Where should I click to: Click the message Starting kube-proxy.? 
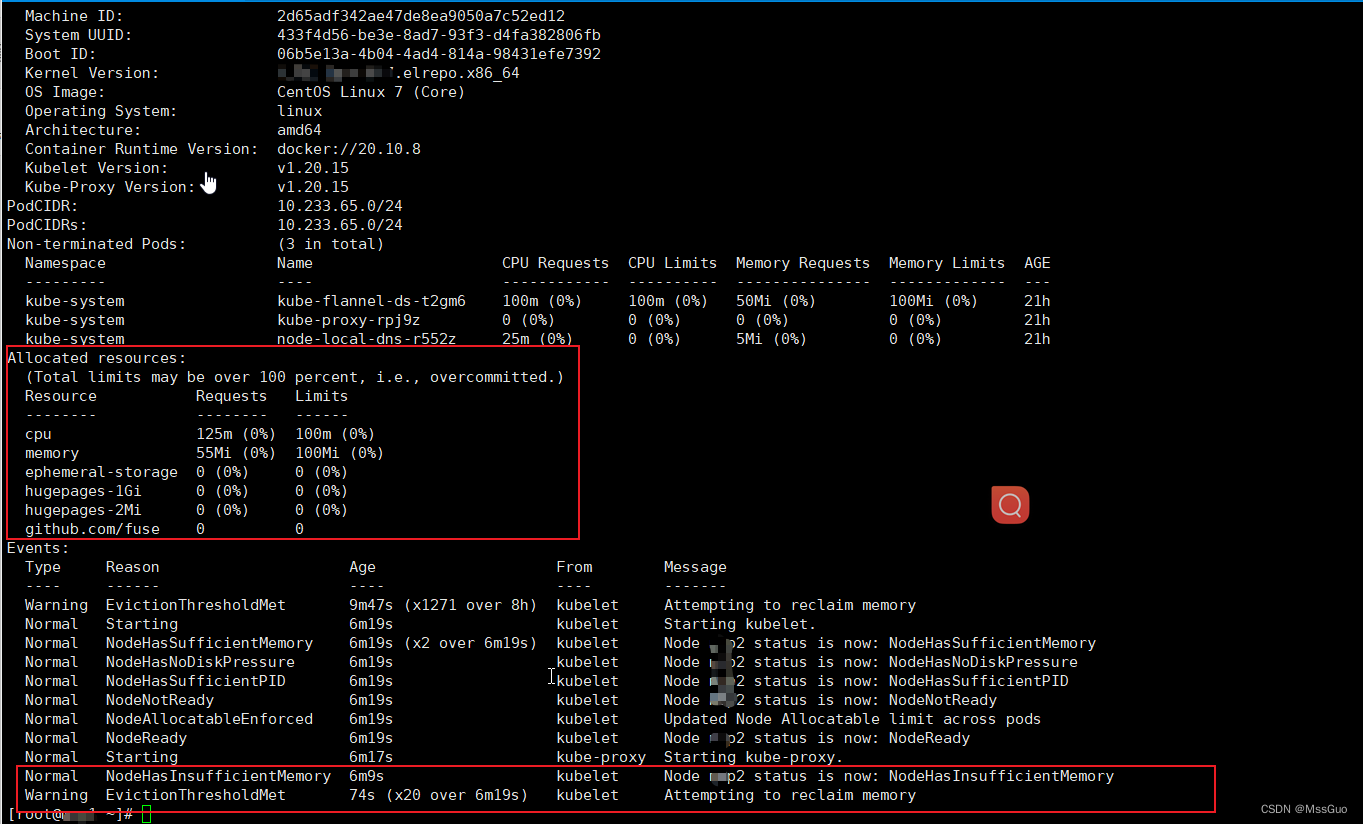pyautogui.click(x=754, y=757)
